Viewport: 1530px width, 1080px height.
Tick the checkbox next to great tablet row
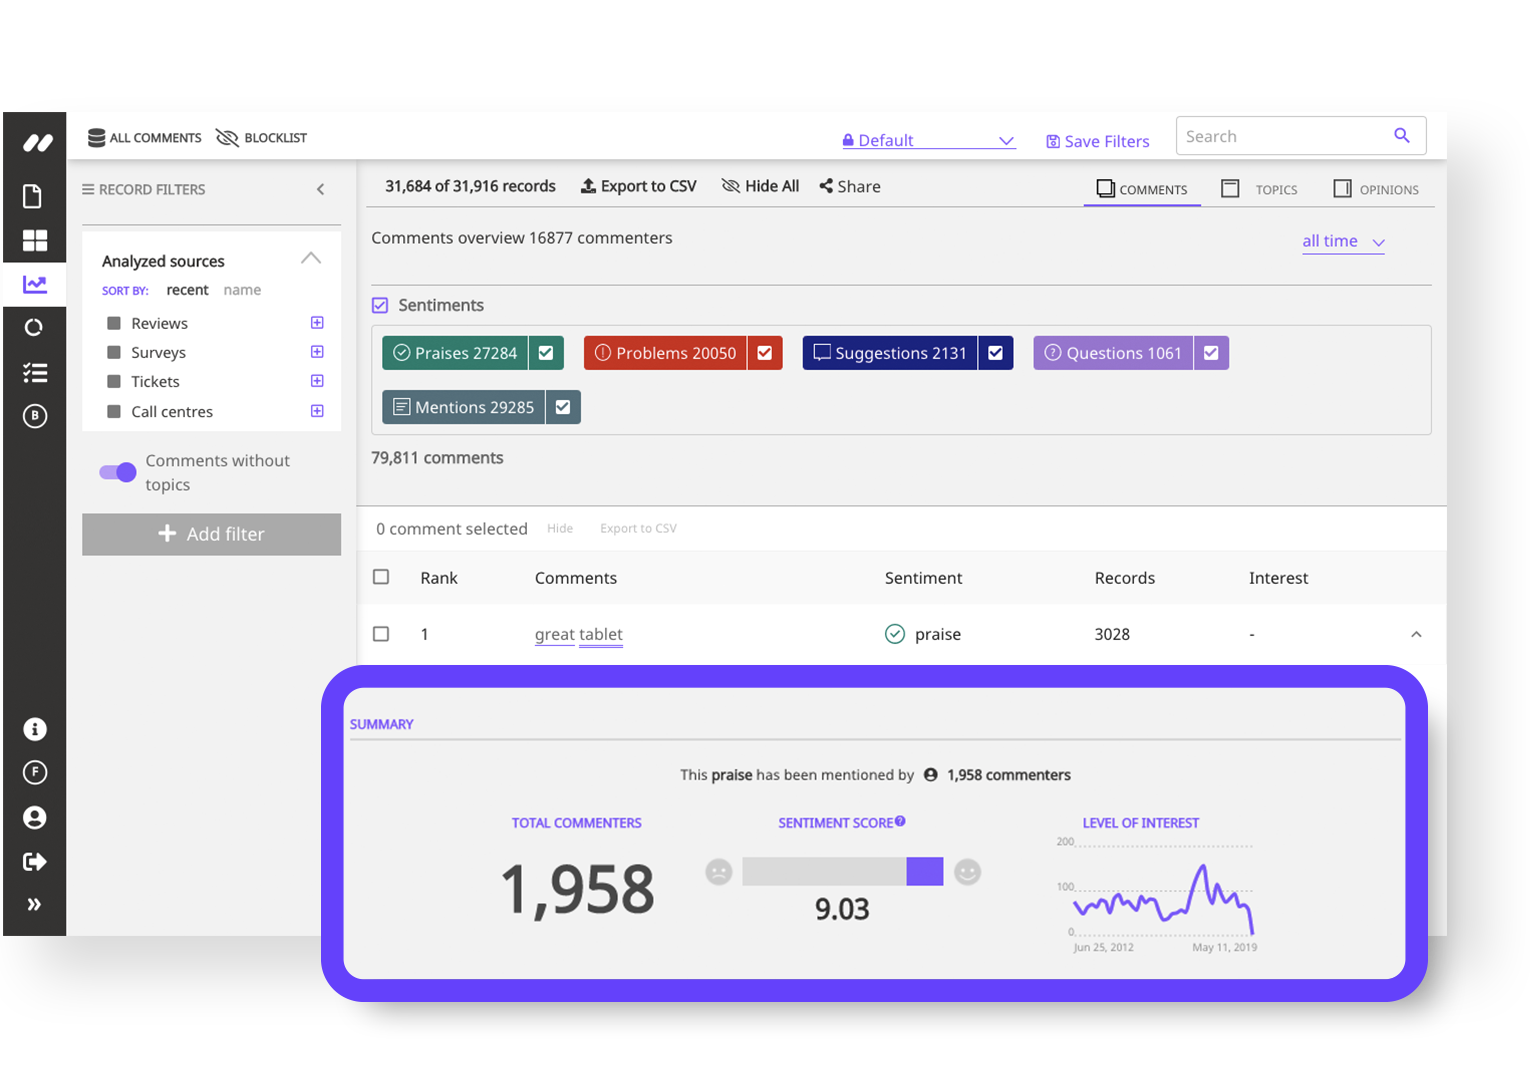point(381,633)
